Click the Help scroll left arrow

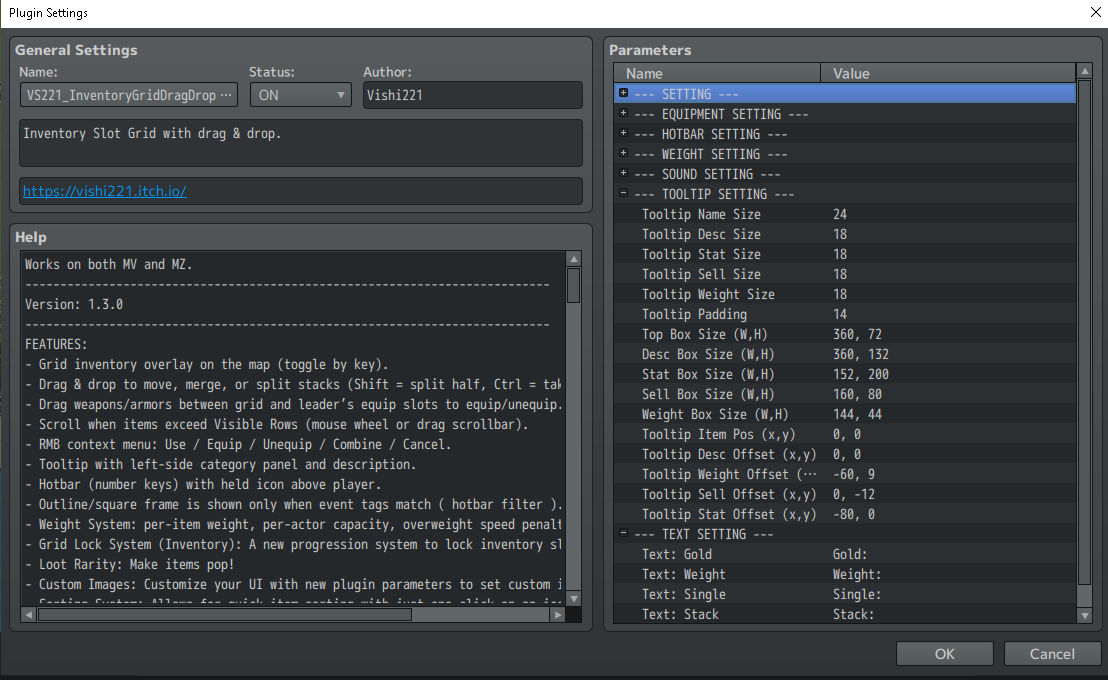point(28,615)
